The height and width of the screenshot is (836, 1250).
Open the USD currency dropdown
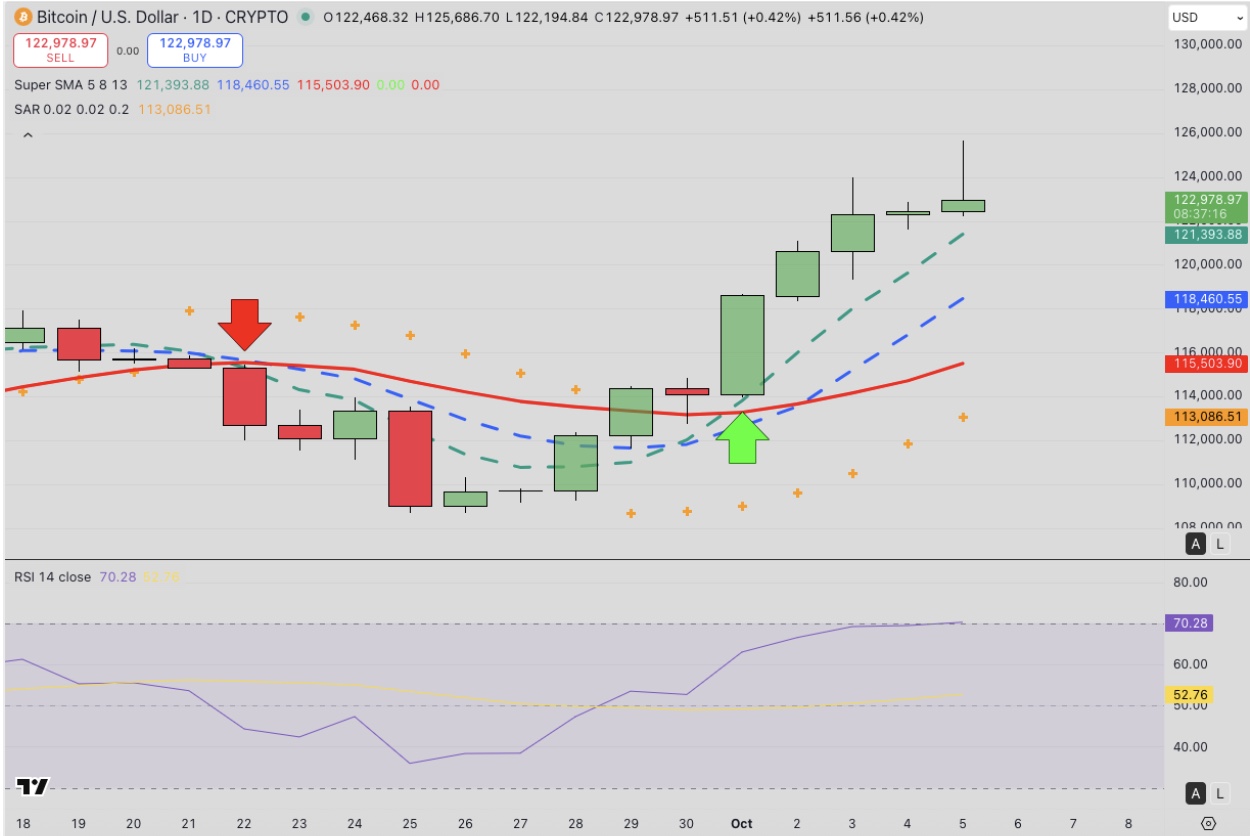[x=1205, y=16]
